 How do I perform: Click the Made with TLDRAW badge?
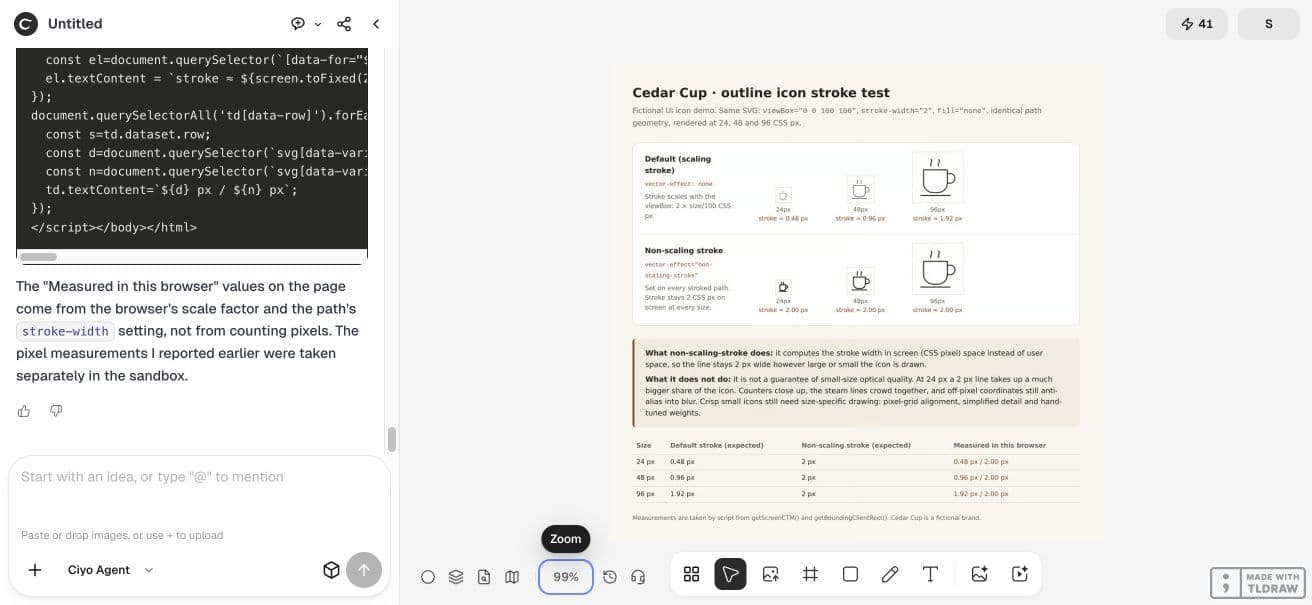(x=1257, y=583)
